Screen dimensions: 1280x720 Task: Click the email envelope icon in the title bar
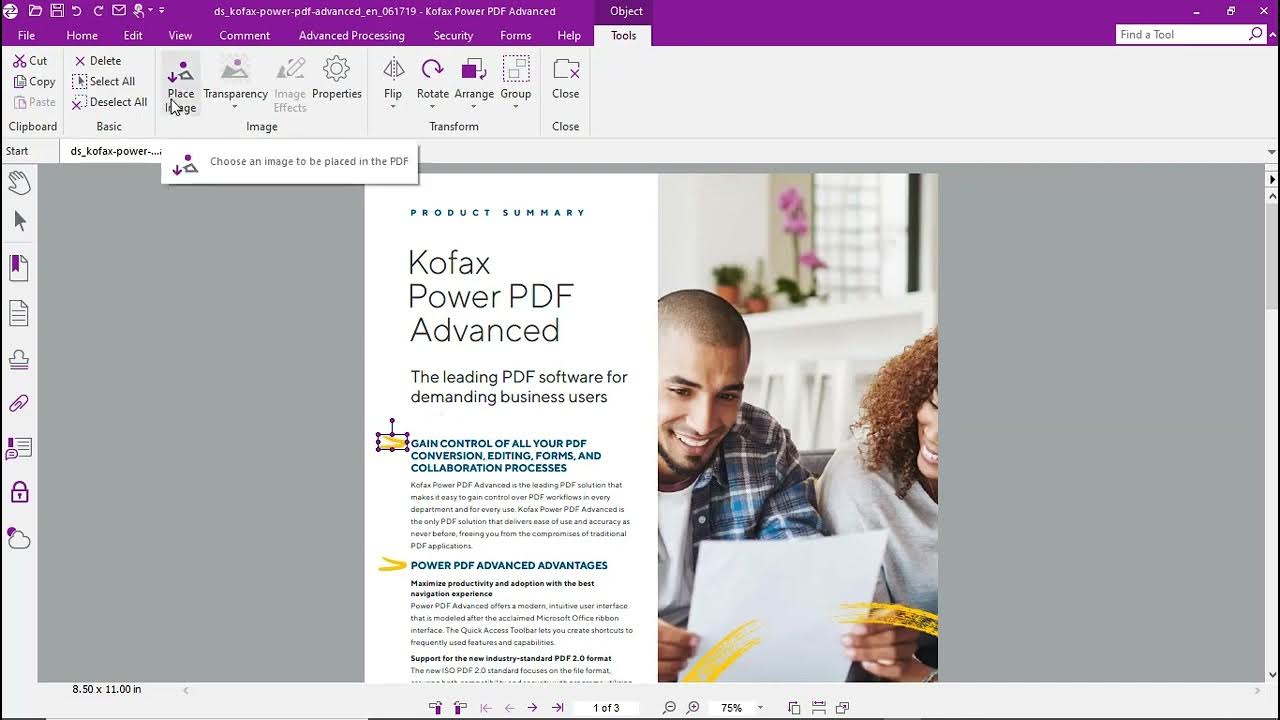pyautogui.click(x=119, y=11)
